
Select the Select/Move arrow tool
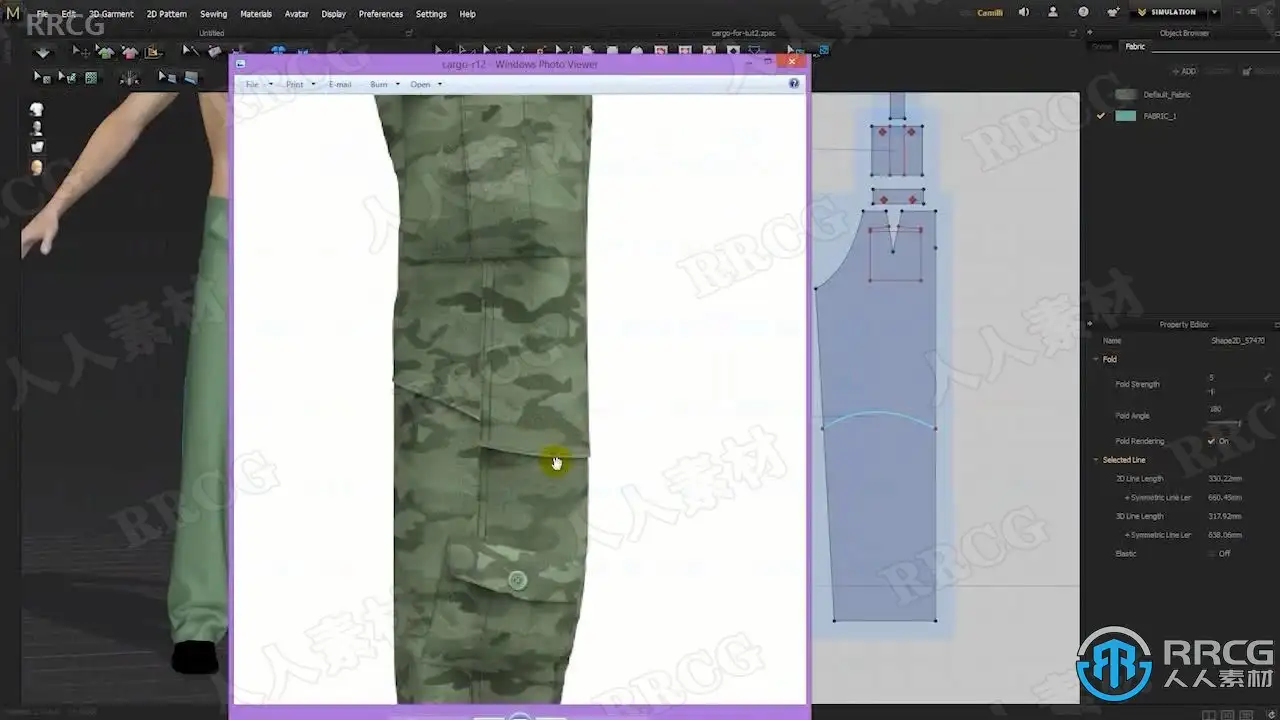tap(80, 52)
